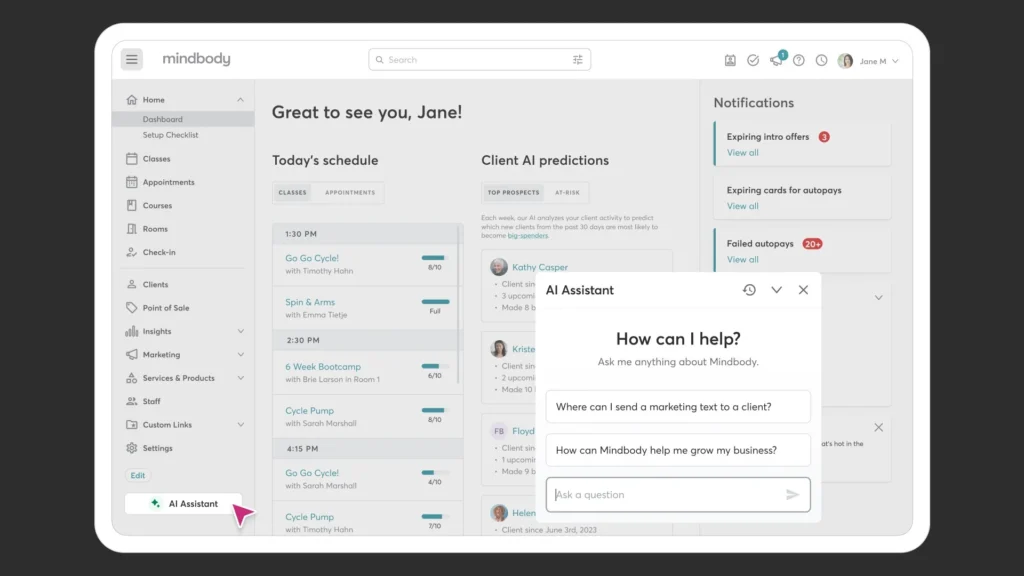
Task: Switch to the Appointments schedule tab
Action: 350,193
